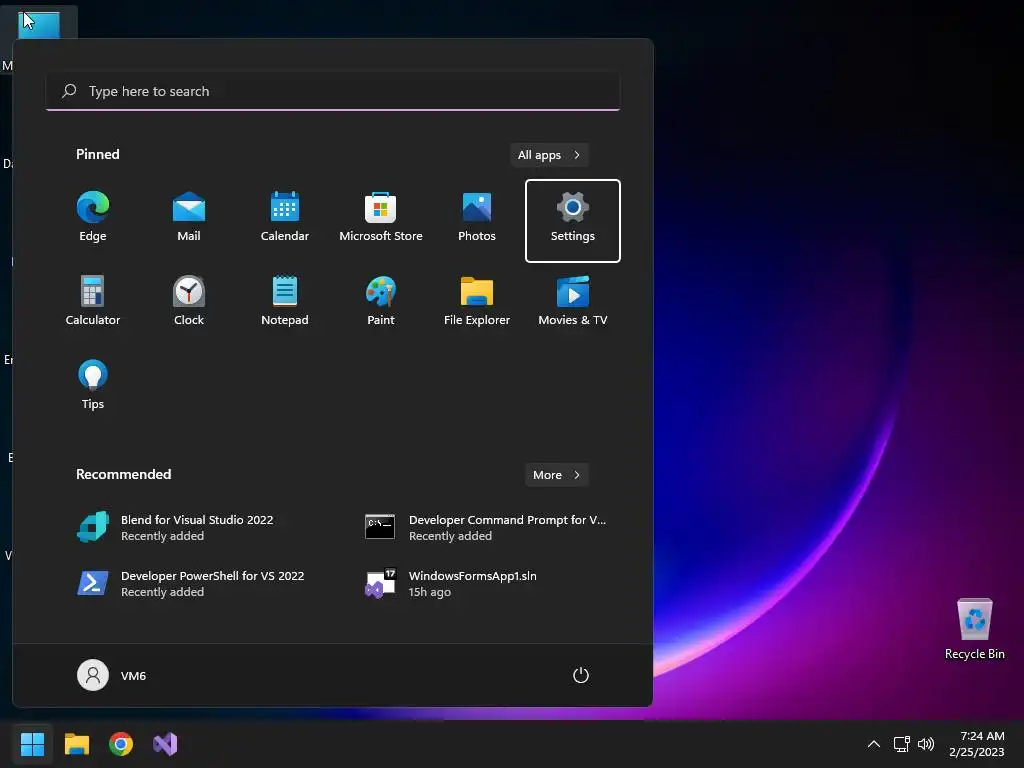
Task: Open the clock and date 7:24 AM
Action: 977,744
